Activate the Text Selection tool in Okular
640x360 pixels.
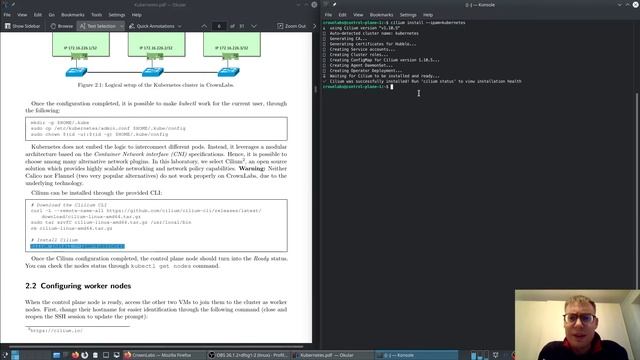coord(98,26)
